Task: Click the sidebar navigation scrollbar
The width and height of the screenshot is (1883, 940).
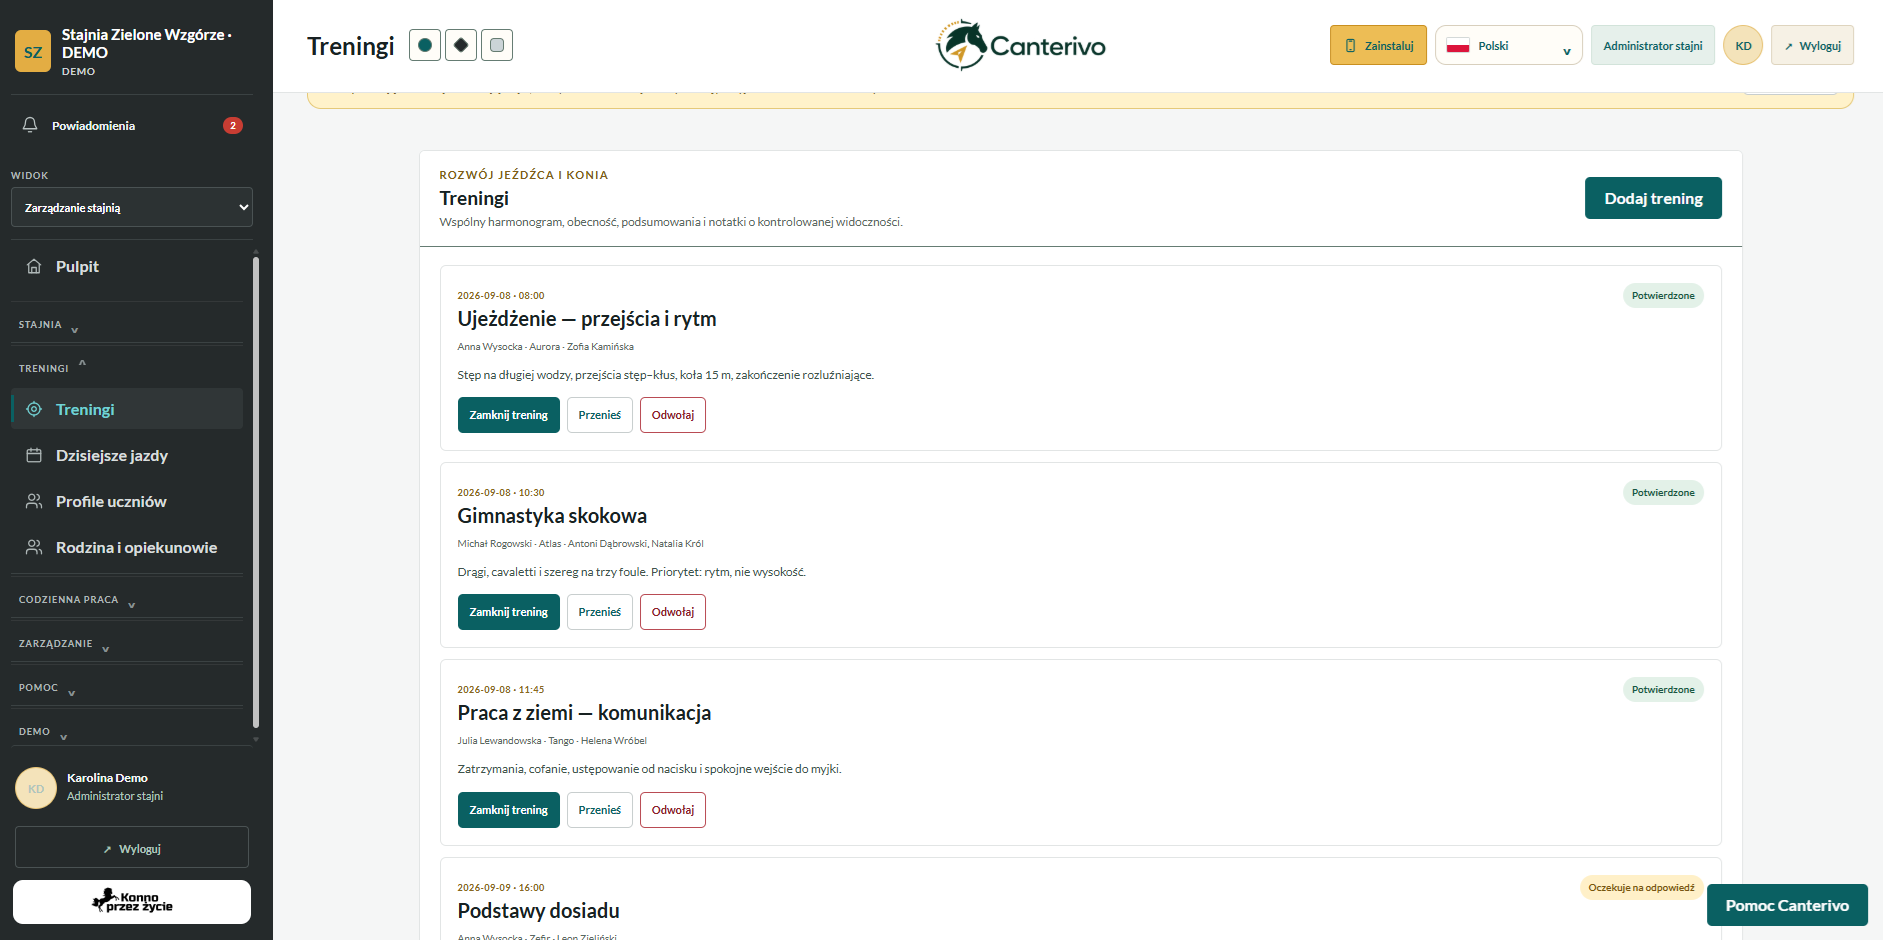Action: 256,492
